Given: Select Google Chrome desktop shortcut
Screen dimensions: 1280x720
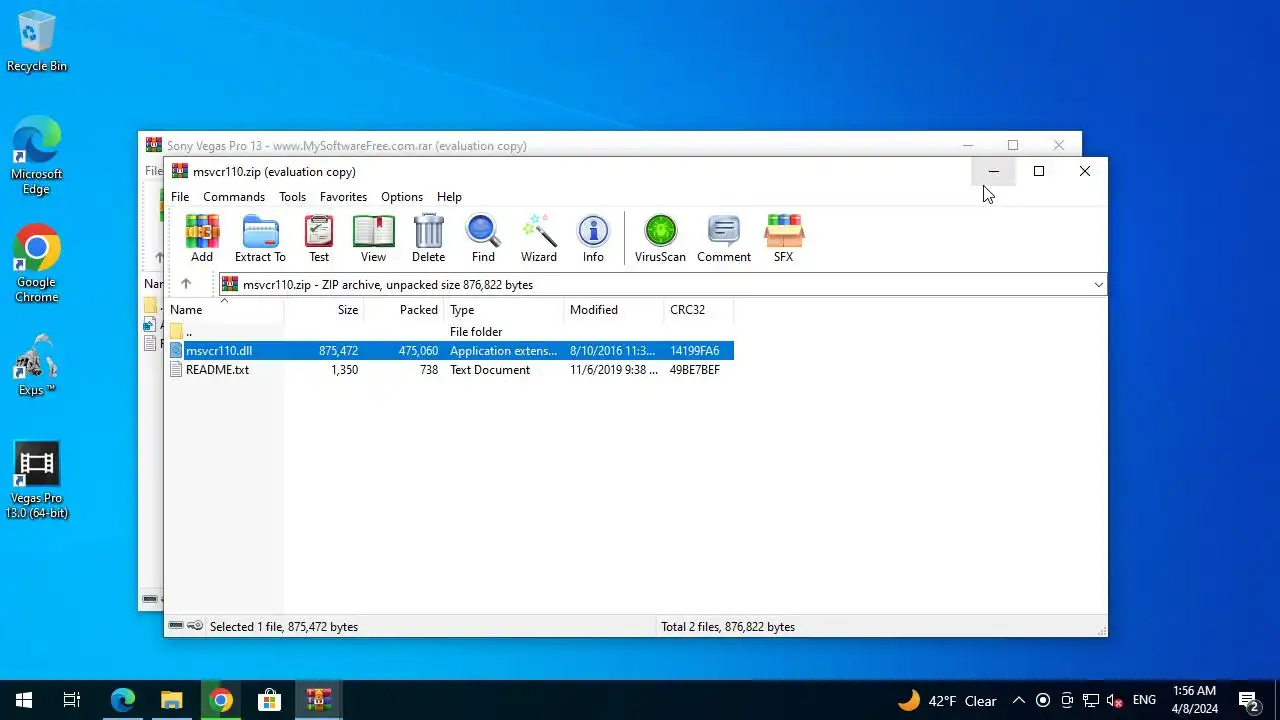Looking at the screenshot, I should (x=37, y=264).
